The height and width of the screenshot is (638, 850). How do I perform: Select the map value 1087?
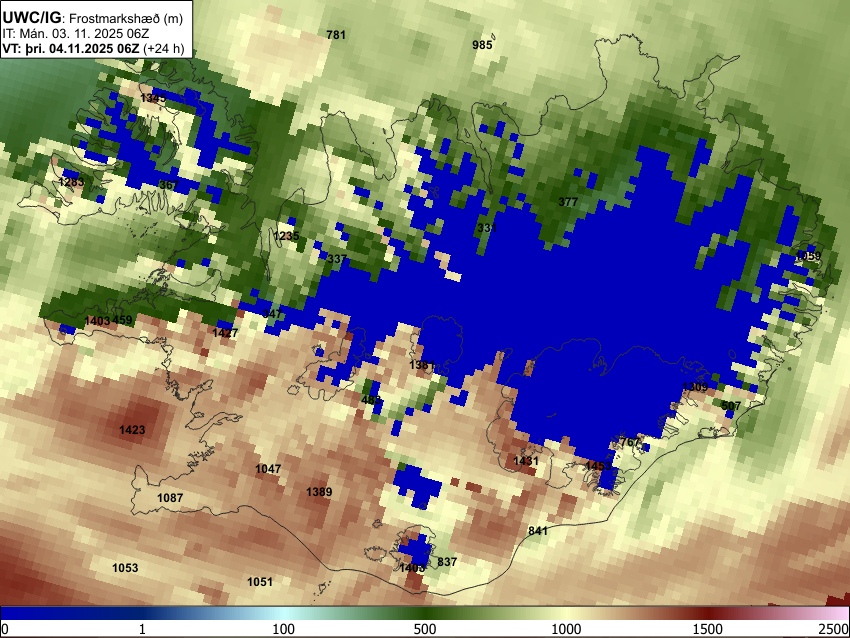point(170,498)
